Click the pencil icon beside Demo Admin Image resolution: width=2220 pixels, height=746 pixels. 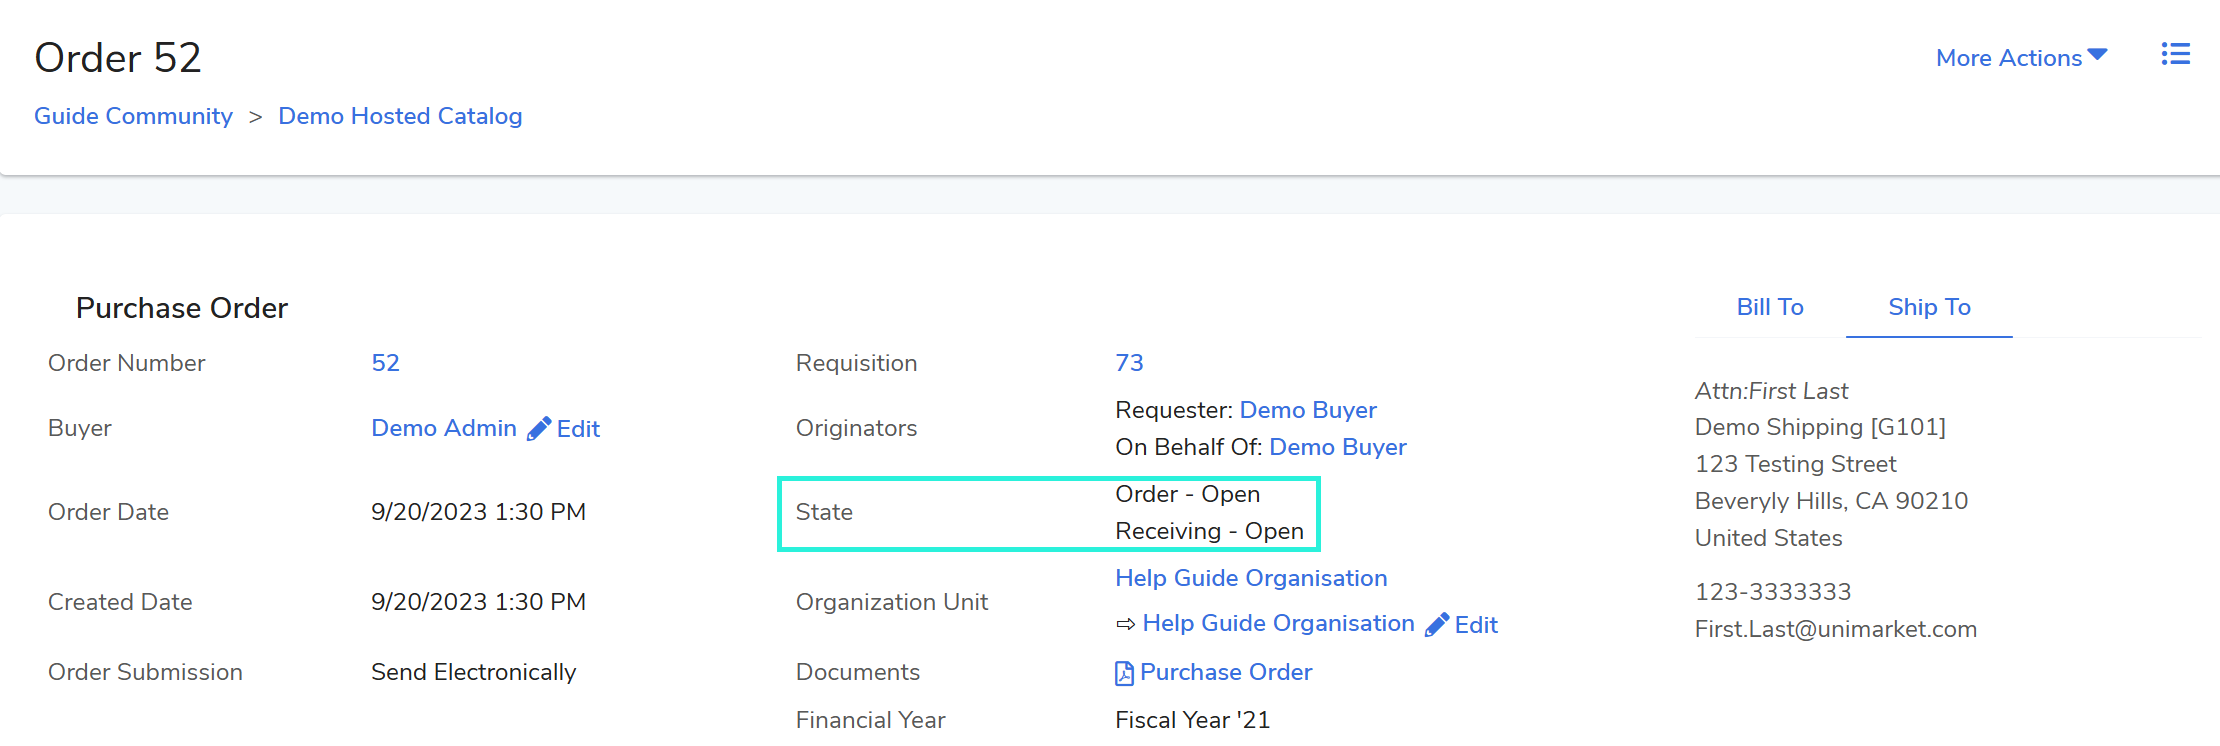pyautogui.click(x=539, y=429)
